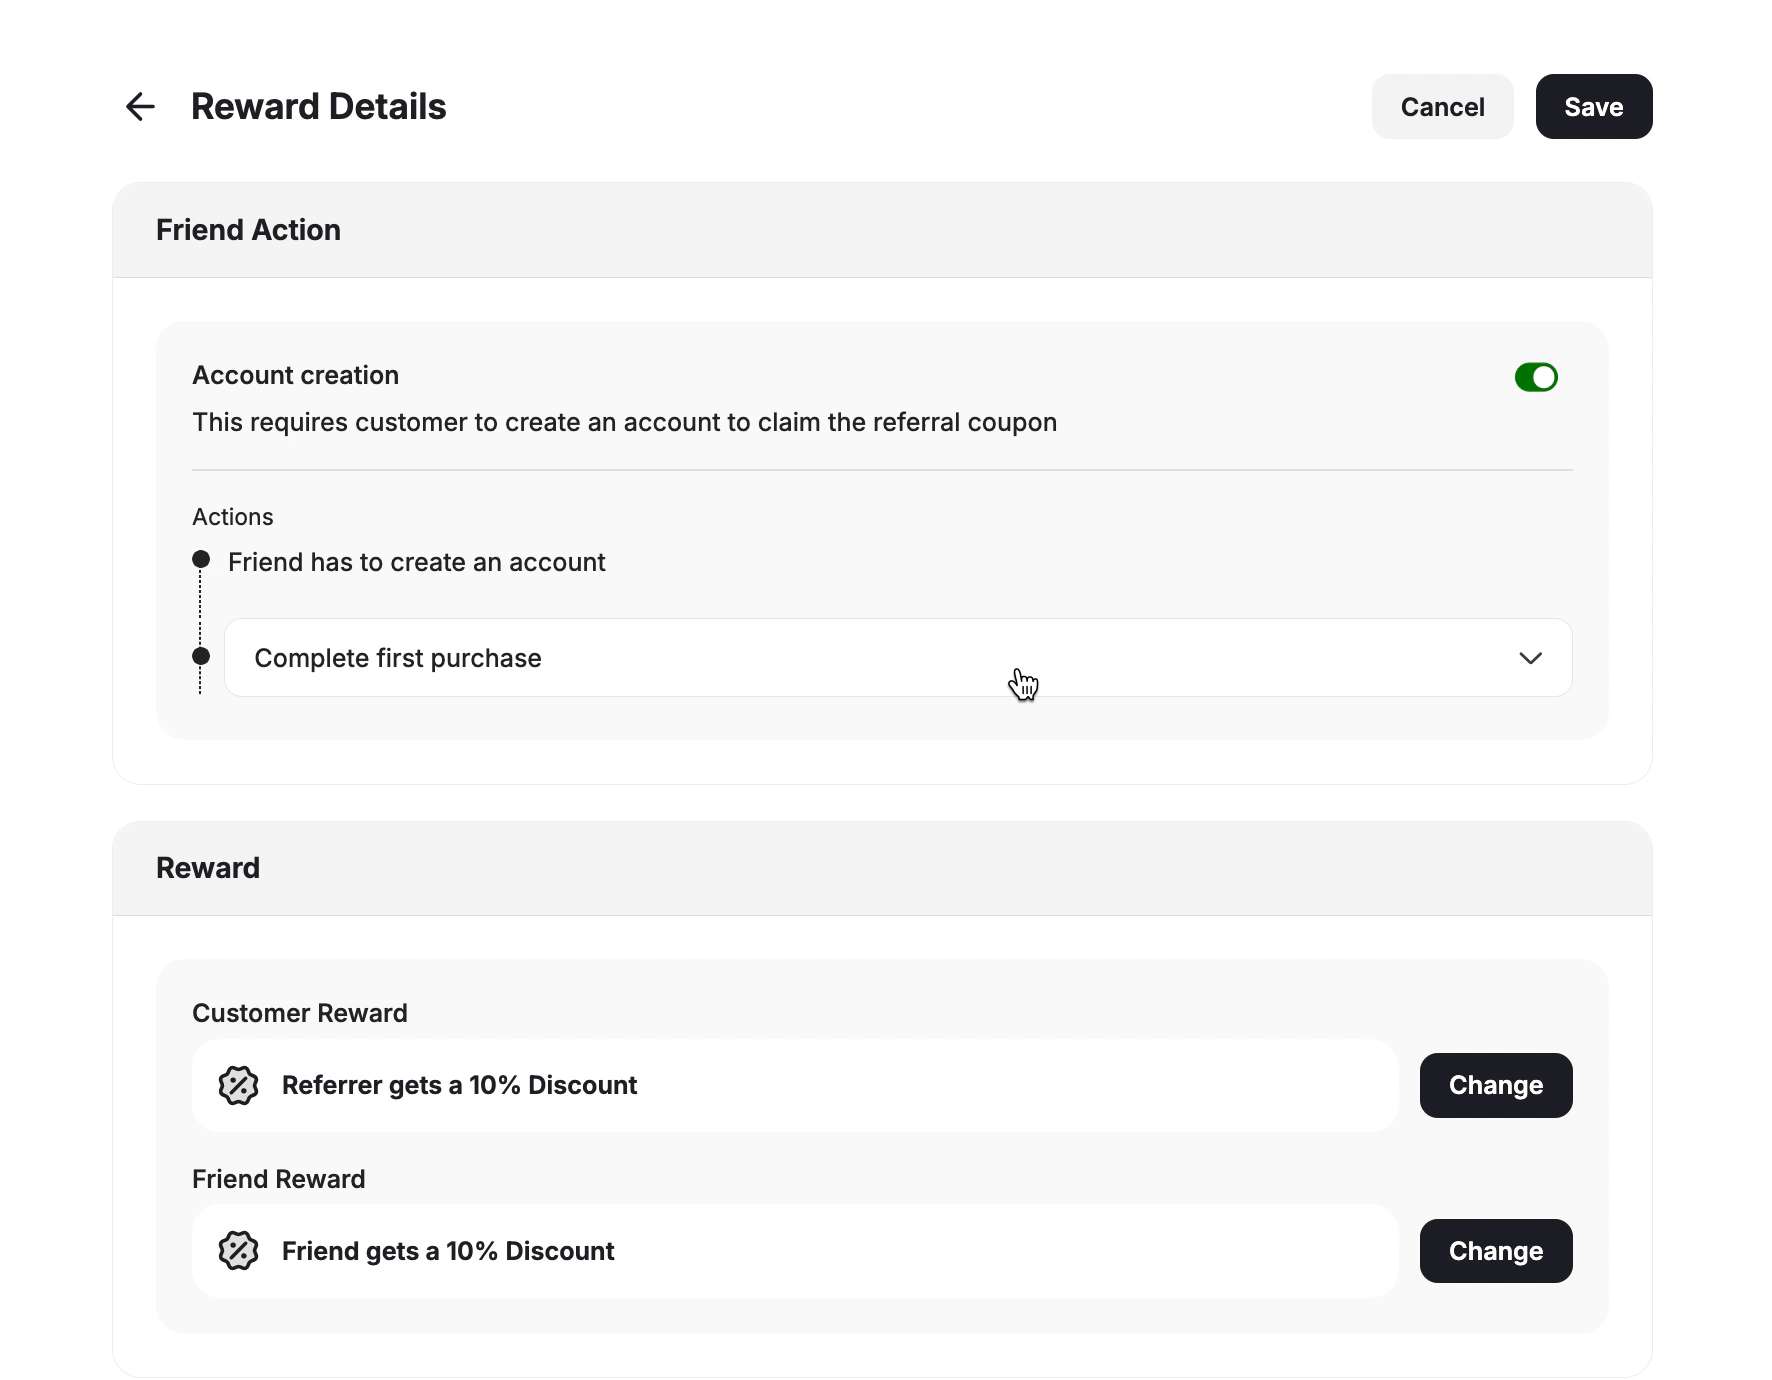Select the Reward section header
Screen dimensions: 1772x1380
[x=207, y=868]
